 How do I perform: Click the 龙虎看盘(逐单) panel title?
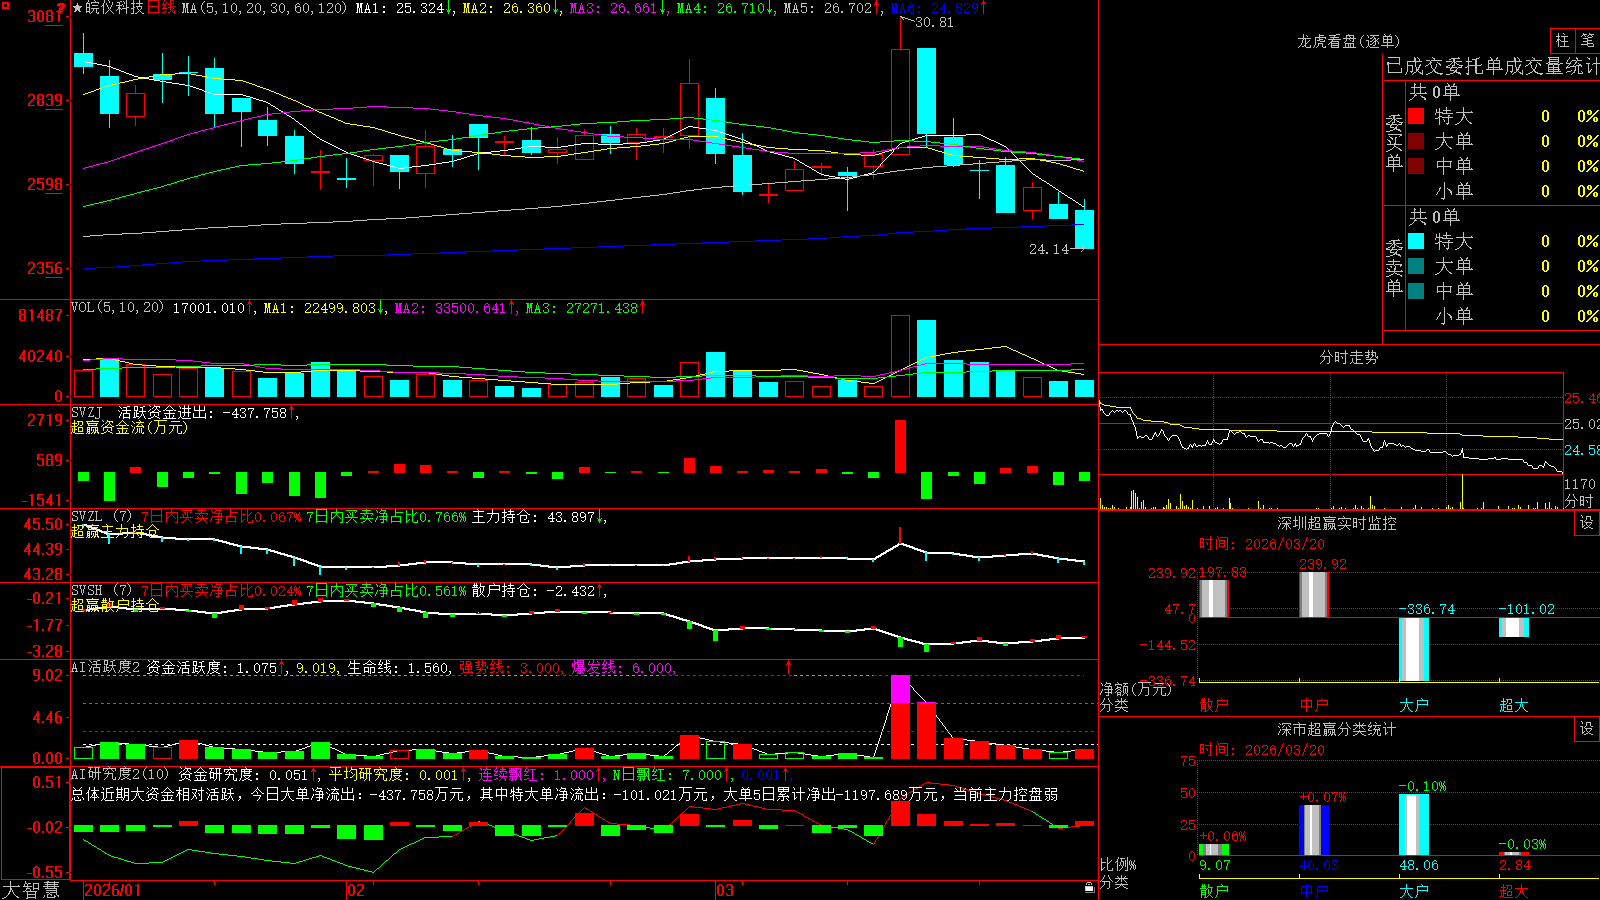click(x=1348, y=41)
